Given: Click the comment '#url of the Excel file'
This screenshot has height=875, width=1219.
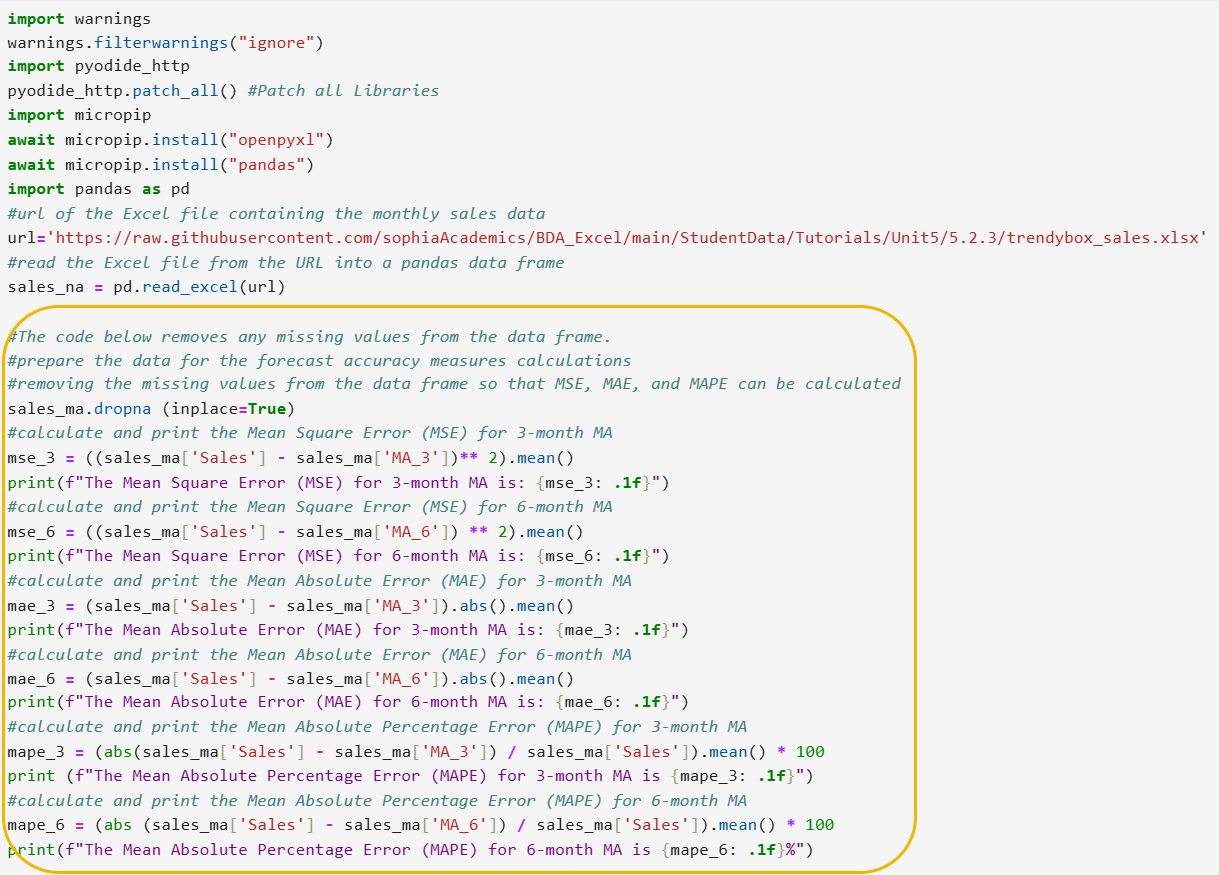Looking at the screenshot, I should coord(276,213).
